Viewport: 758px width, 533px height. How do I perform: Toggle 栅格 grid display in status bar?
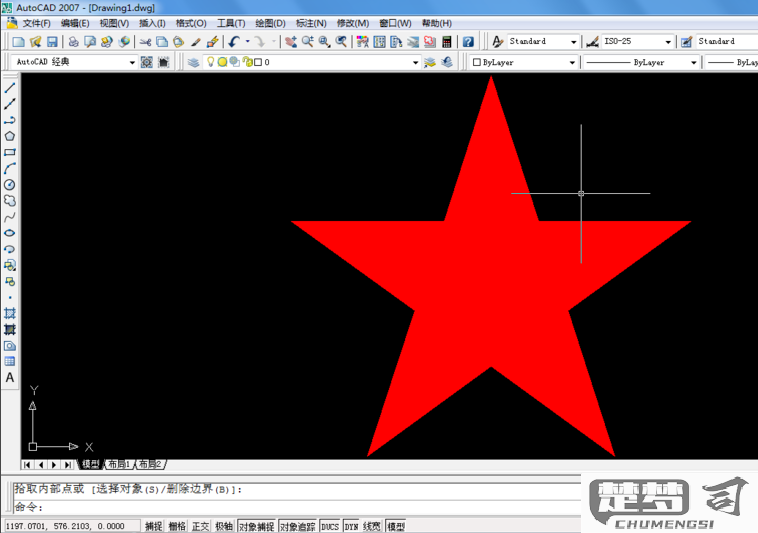(x=177, y=526)
